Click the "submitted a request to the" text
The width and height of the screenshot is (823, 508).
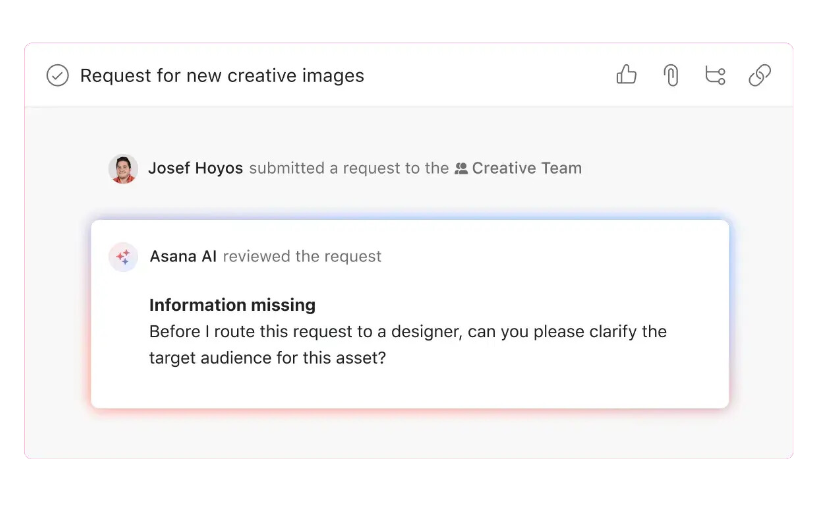pyautogui.click(x=348, y=168)
